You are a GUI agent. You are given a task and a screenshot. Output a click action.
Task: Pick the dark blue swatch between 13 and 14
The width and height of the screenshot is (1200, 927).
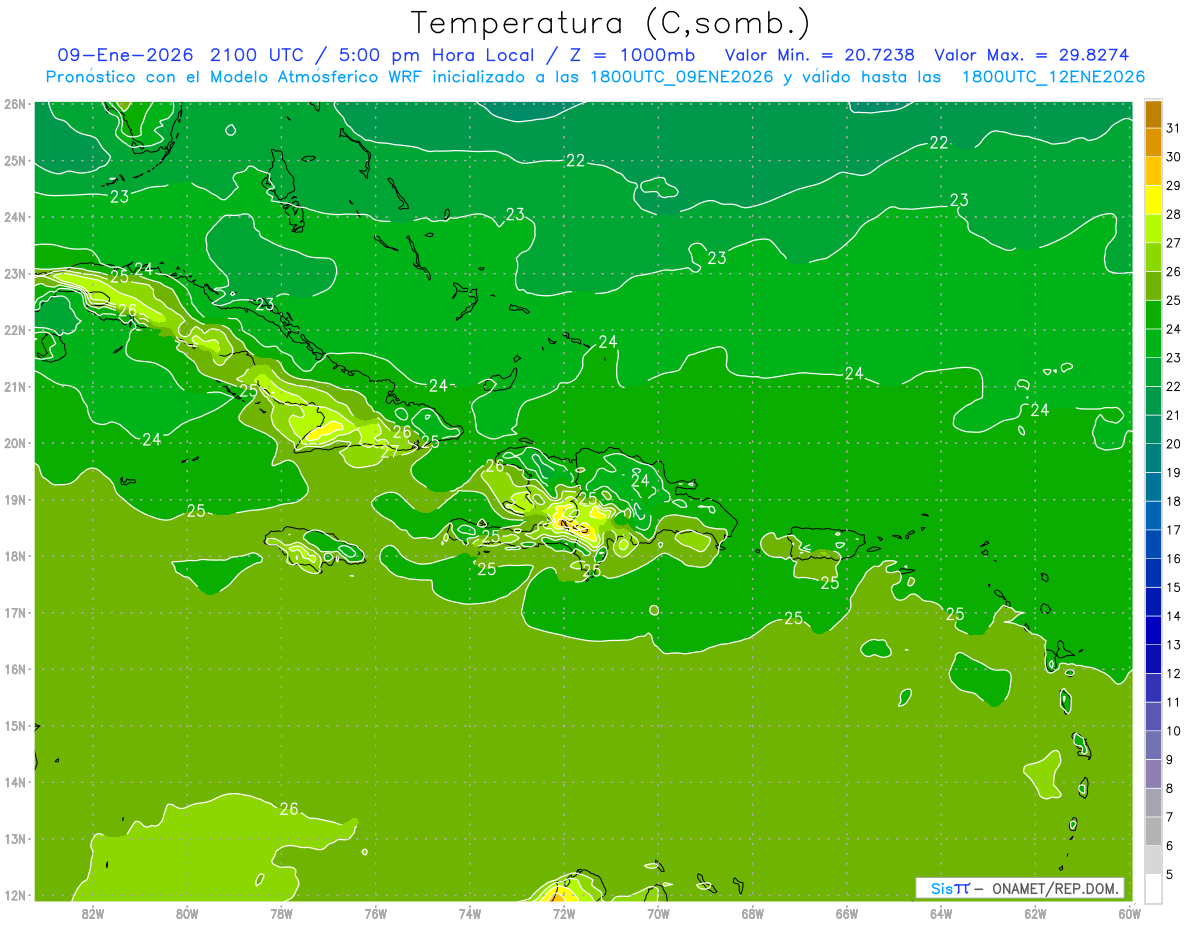1153,630
